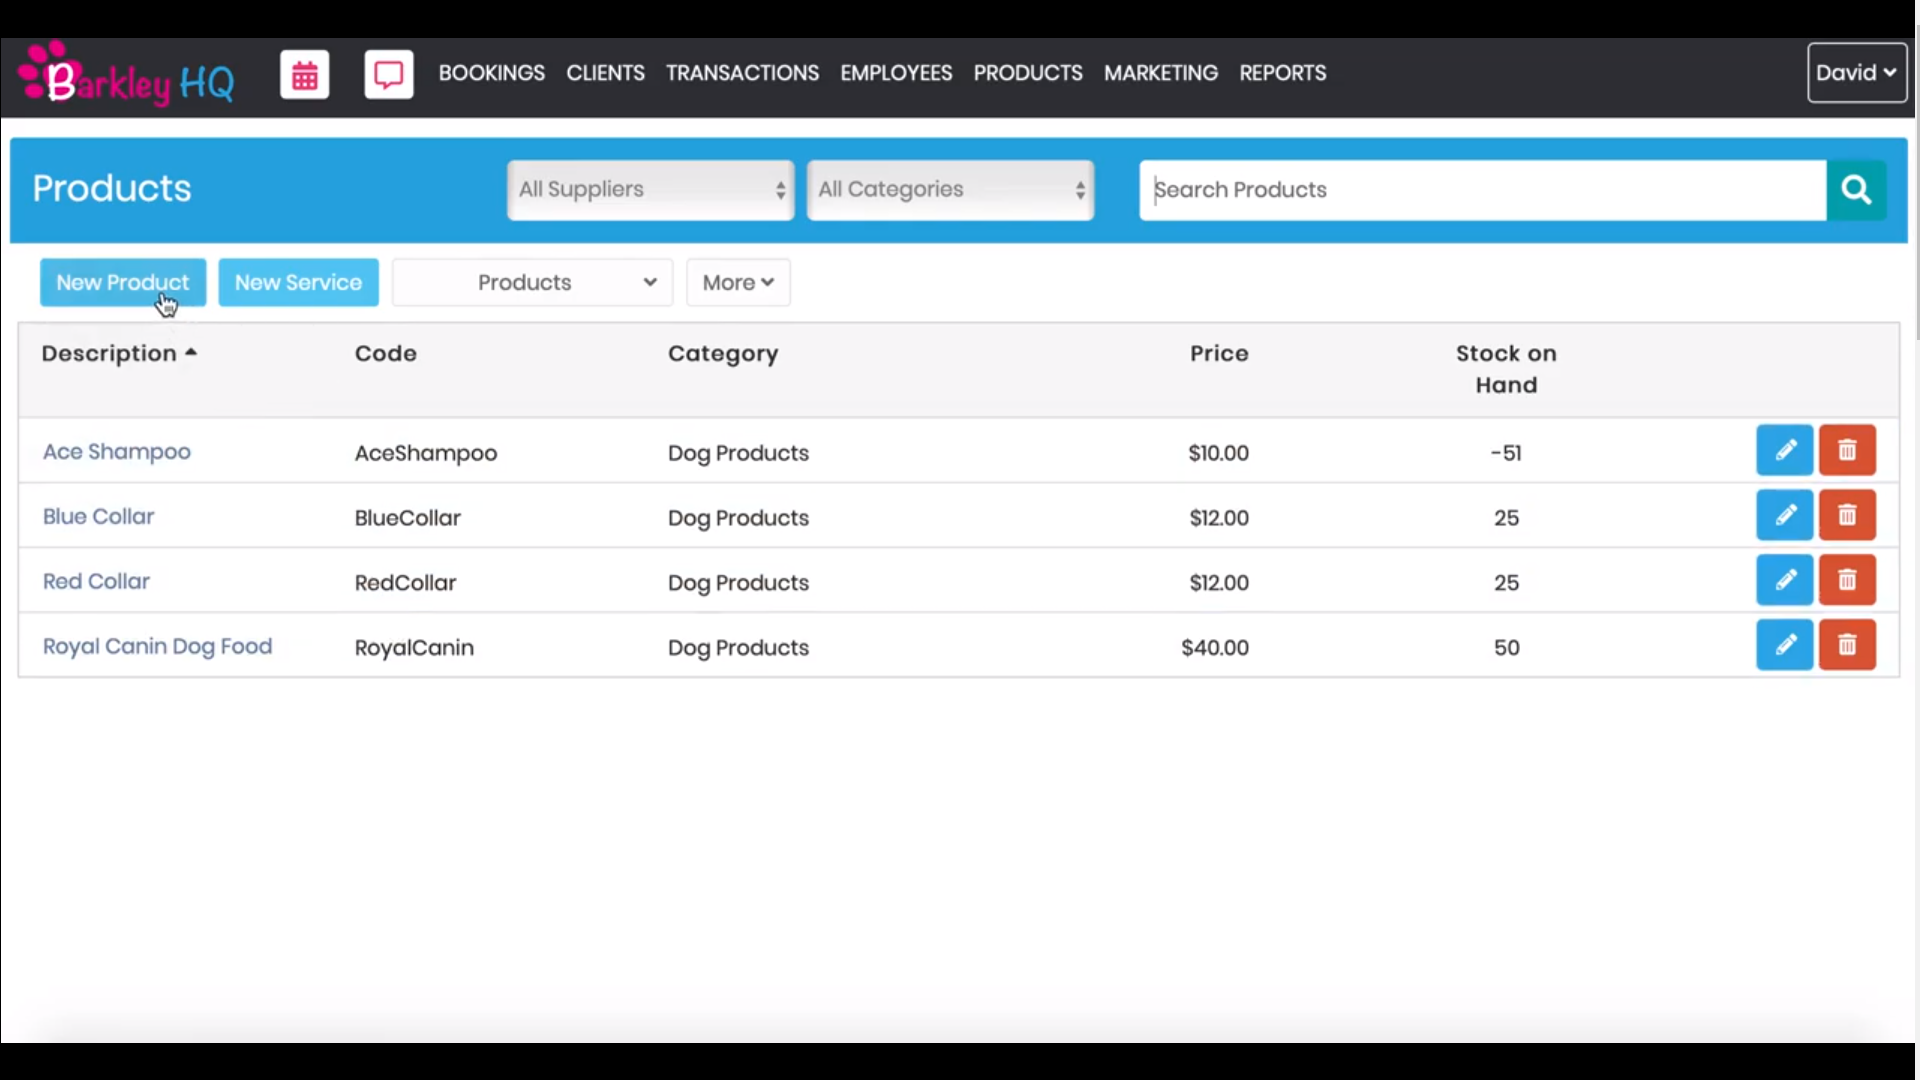This screenshot has height=1080, width=1920.
Task: Open the All Categories dropdown
Action: pos(949,190)
